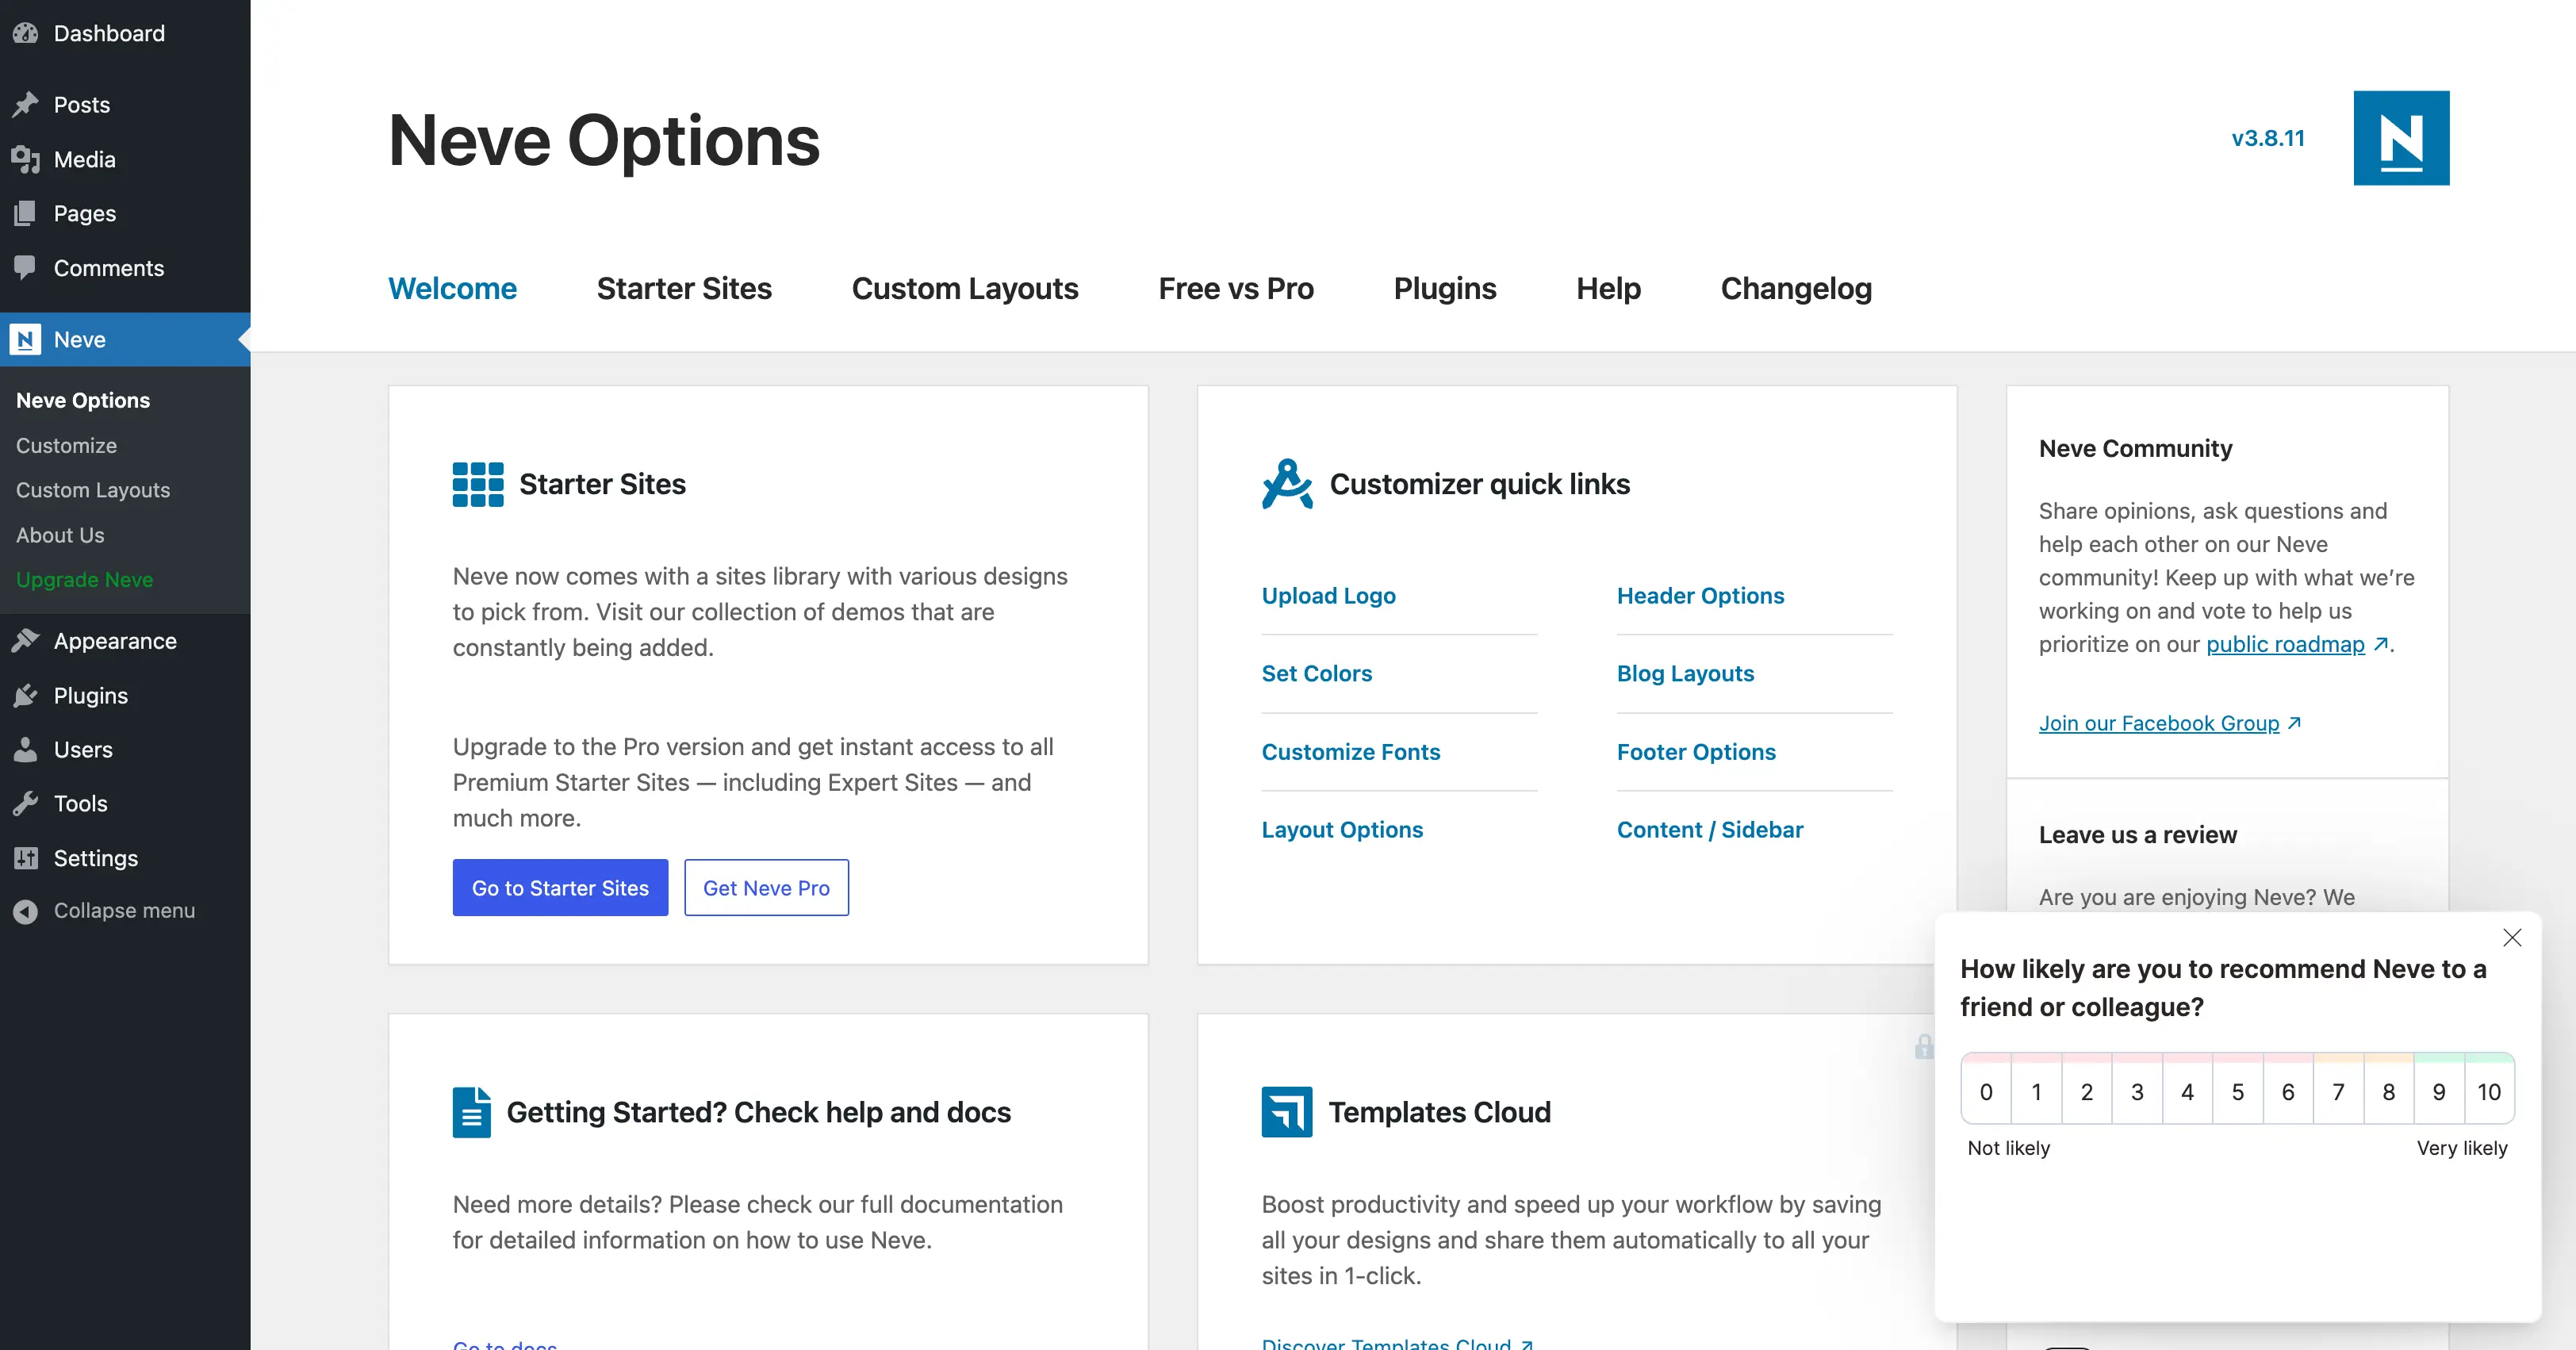Click the Users person icon
The image size is (2576, 1350).
tap(26, 749)
